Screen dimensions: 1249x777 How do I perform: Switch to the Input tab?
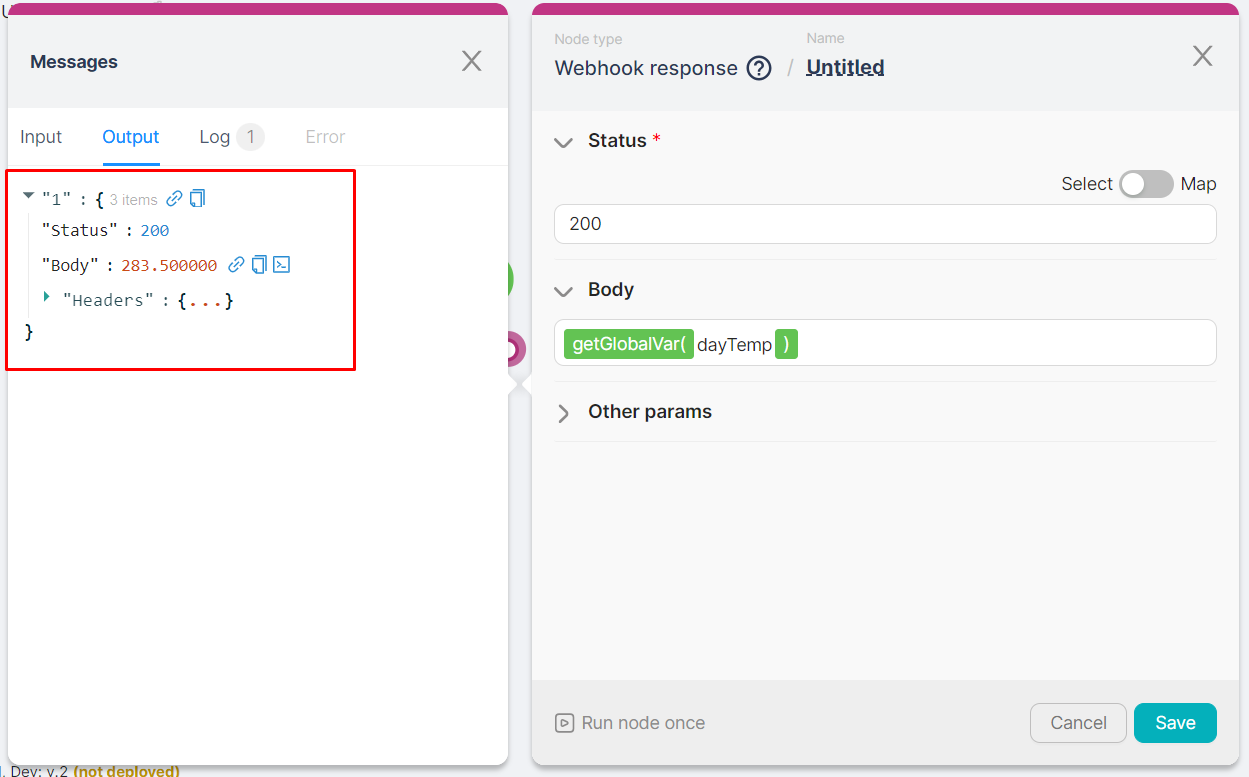(x=41, y=137)
